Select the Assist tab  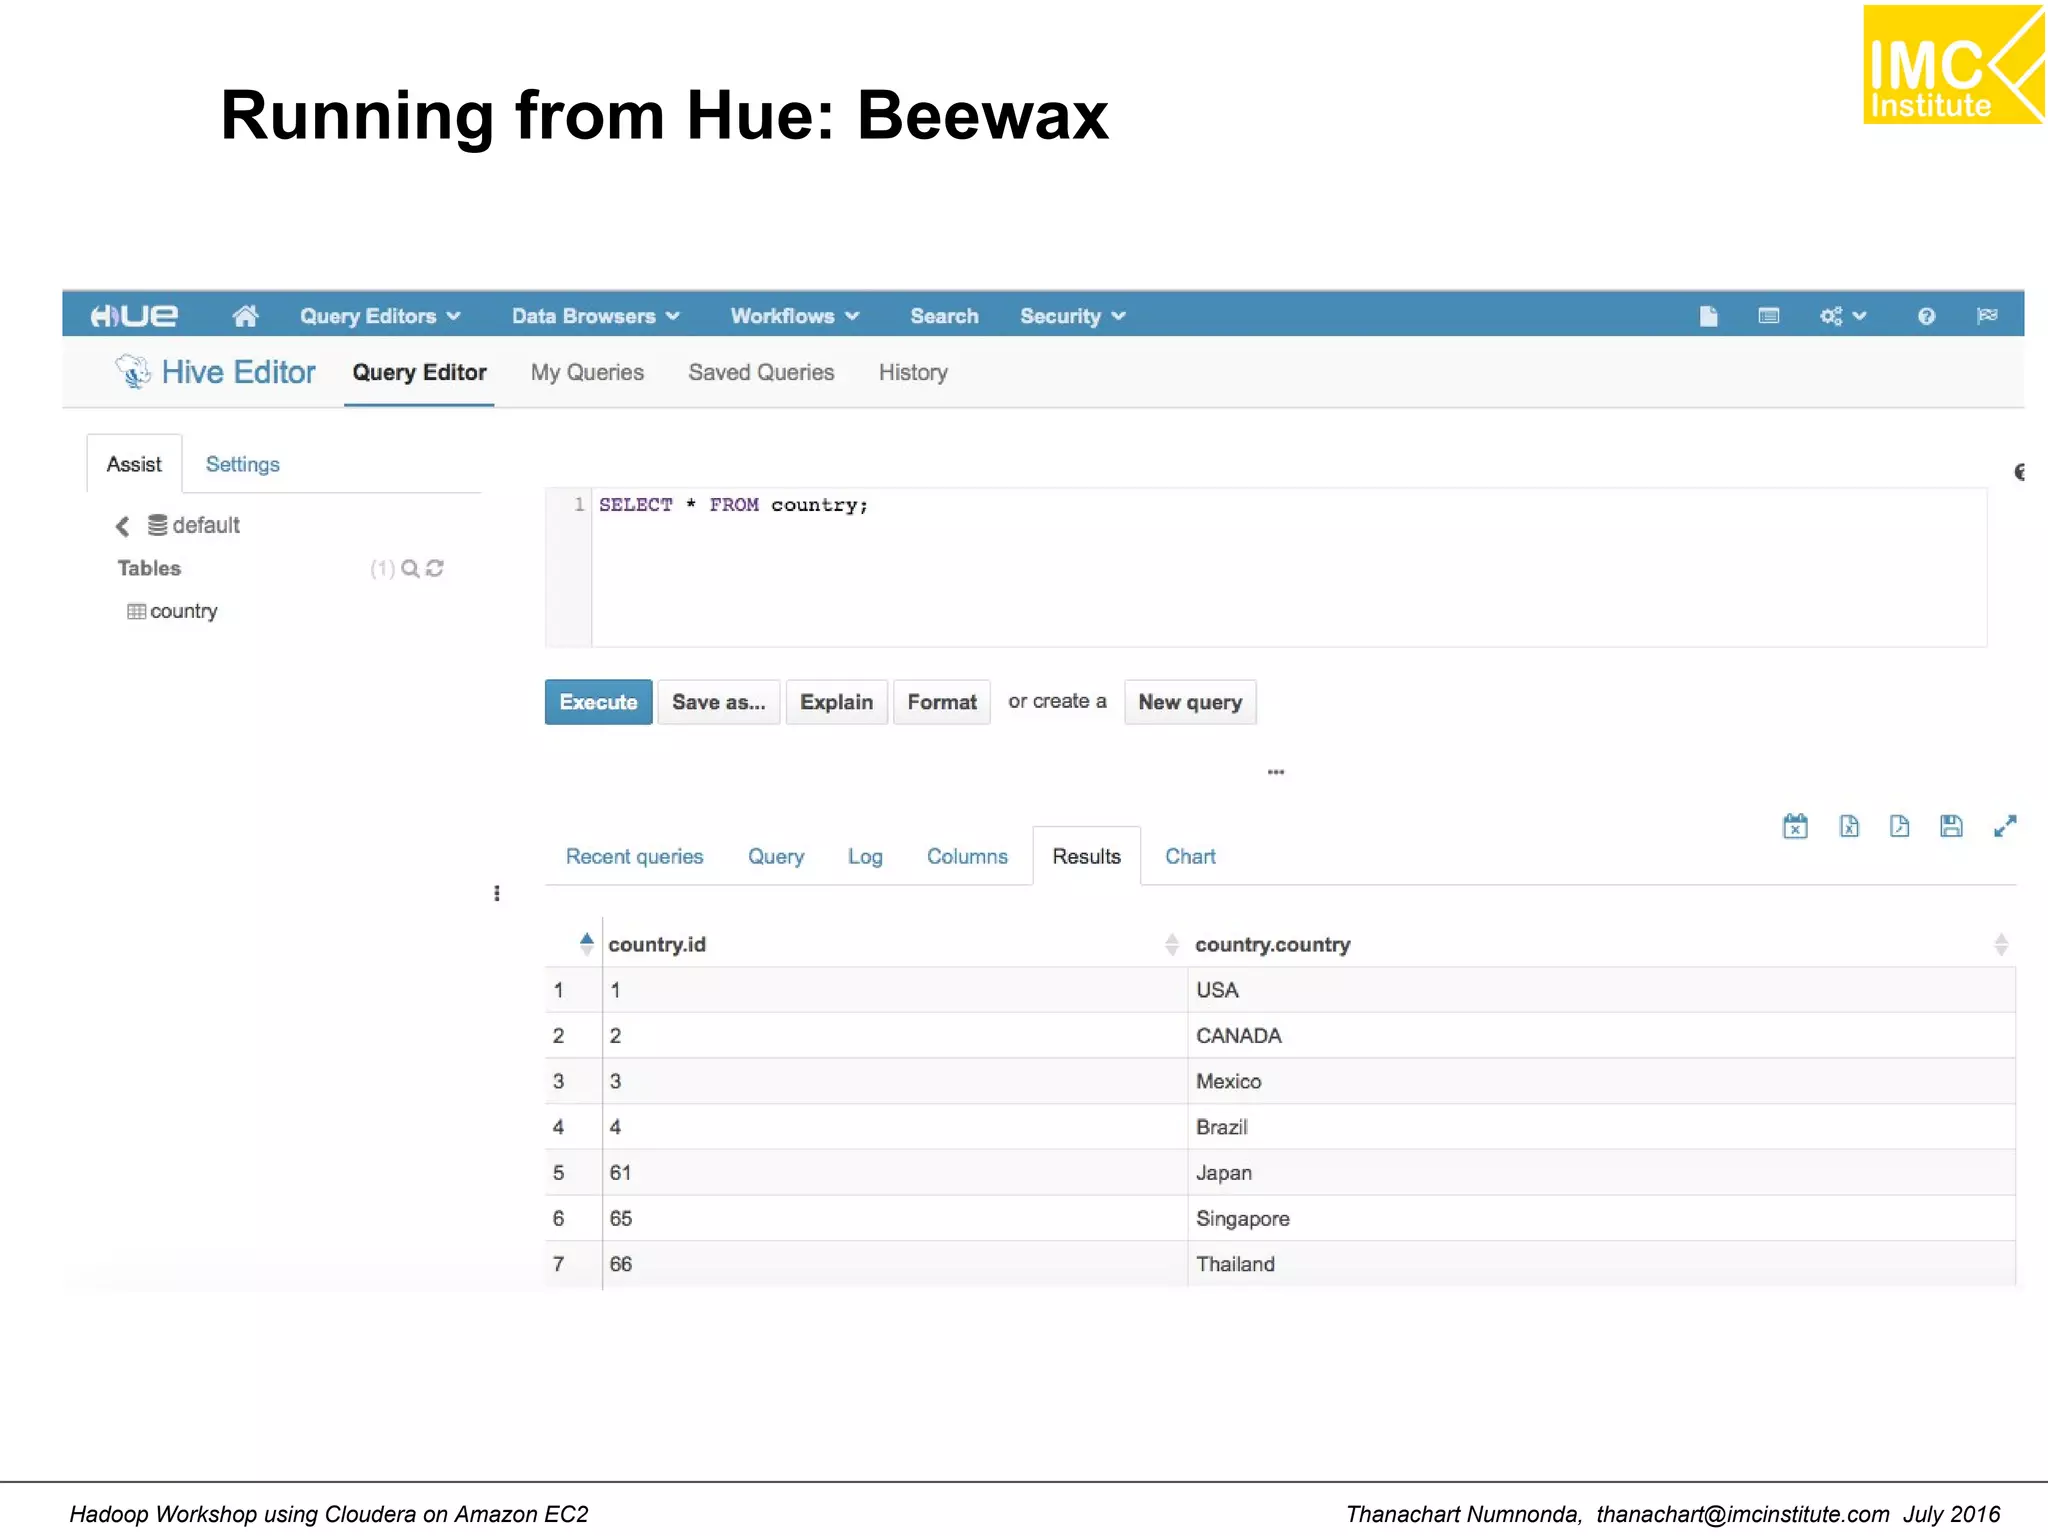tap(134, 464)
